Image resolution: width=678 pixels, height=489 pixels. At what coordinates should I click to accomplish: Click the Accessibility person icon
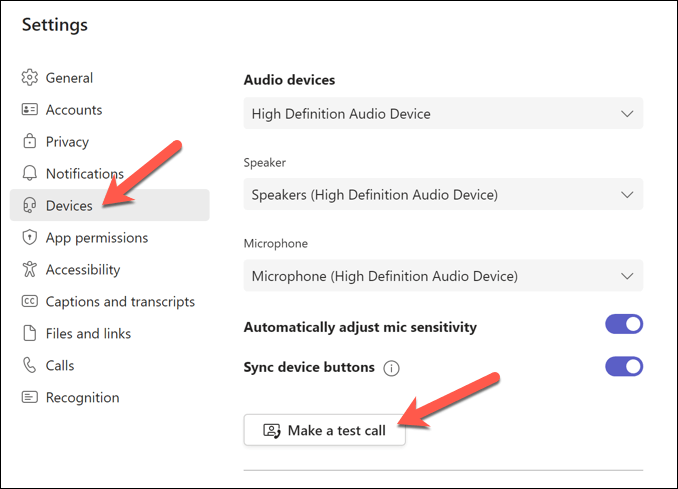pyautogui.click(x=29, y=270)
